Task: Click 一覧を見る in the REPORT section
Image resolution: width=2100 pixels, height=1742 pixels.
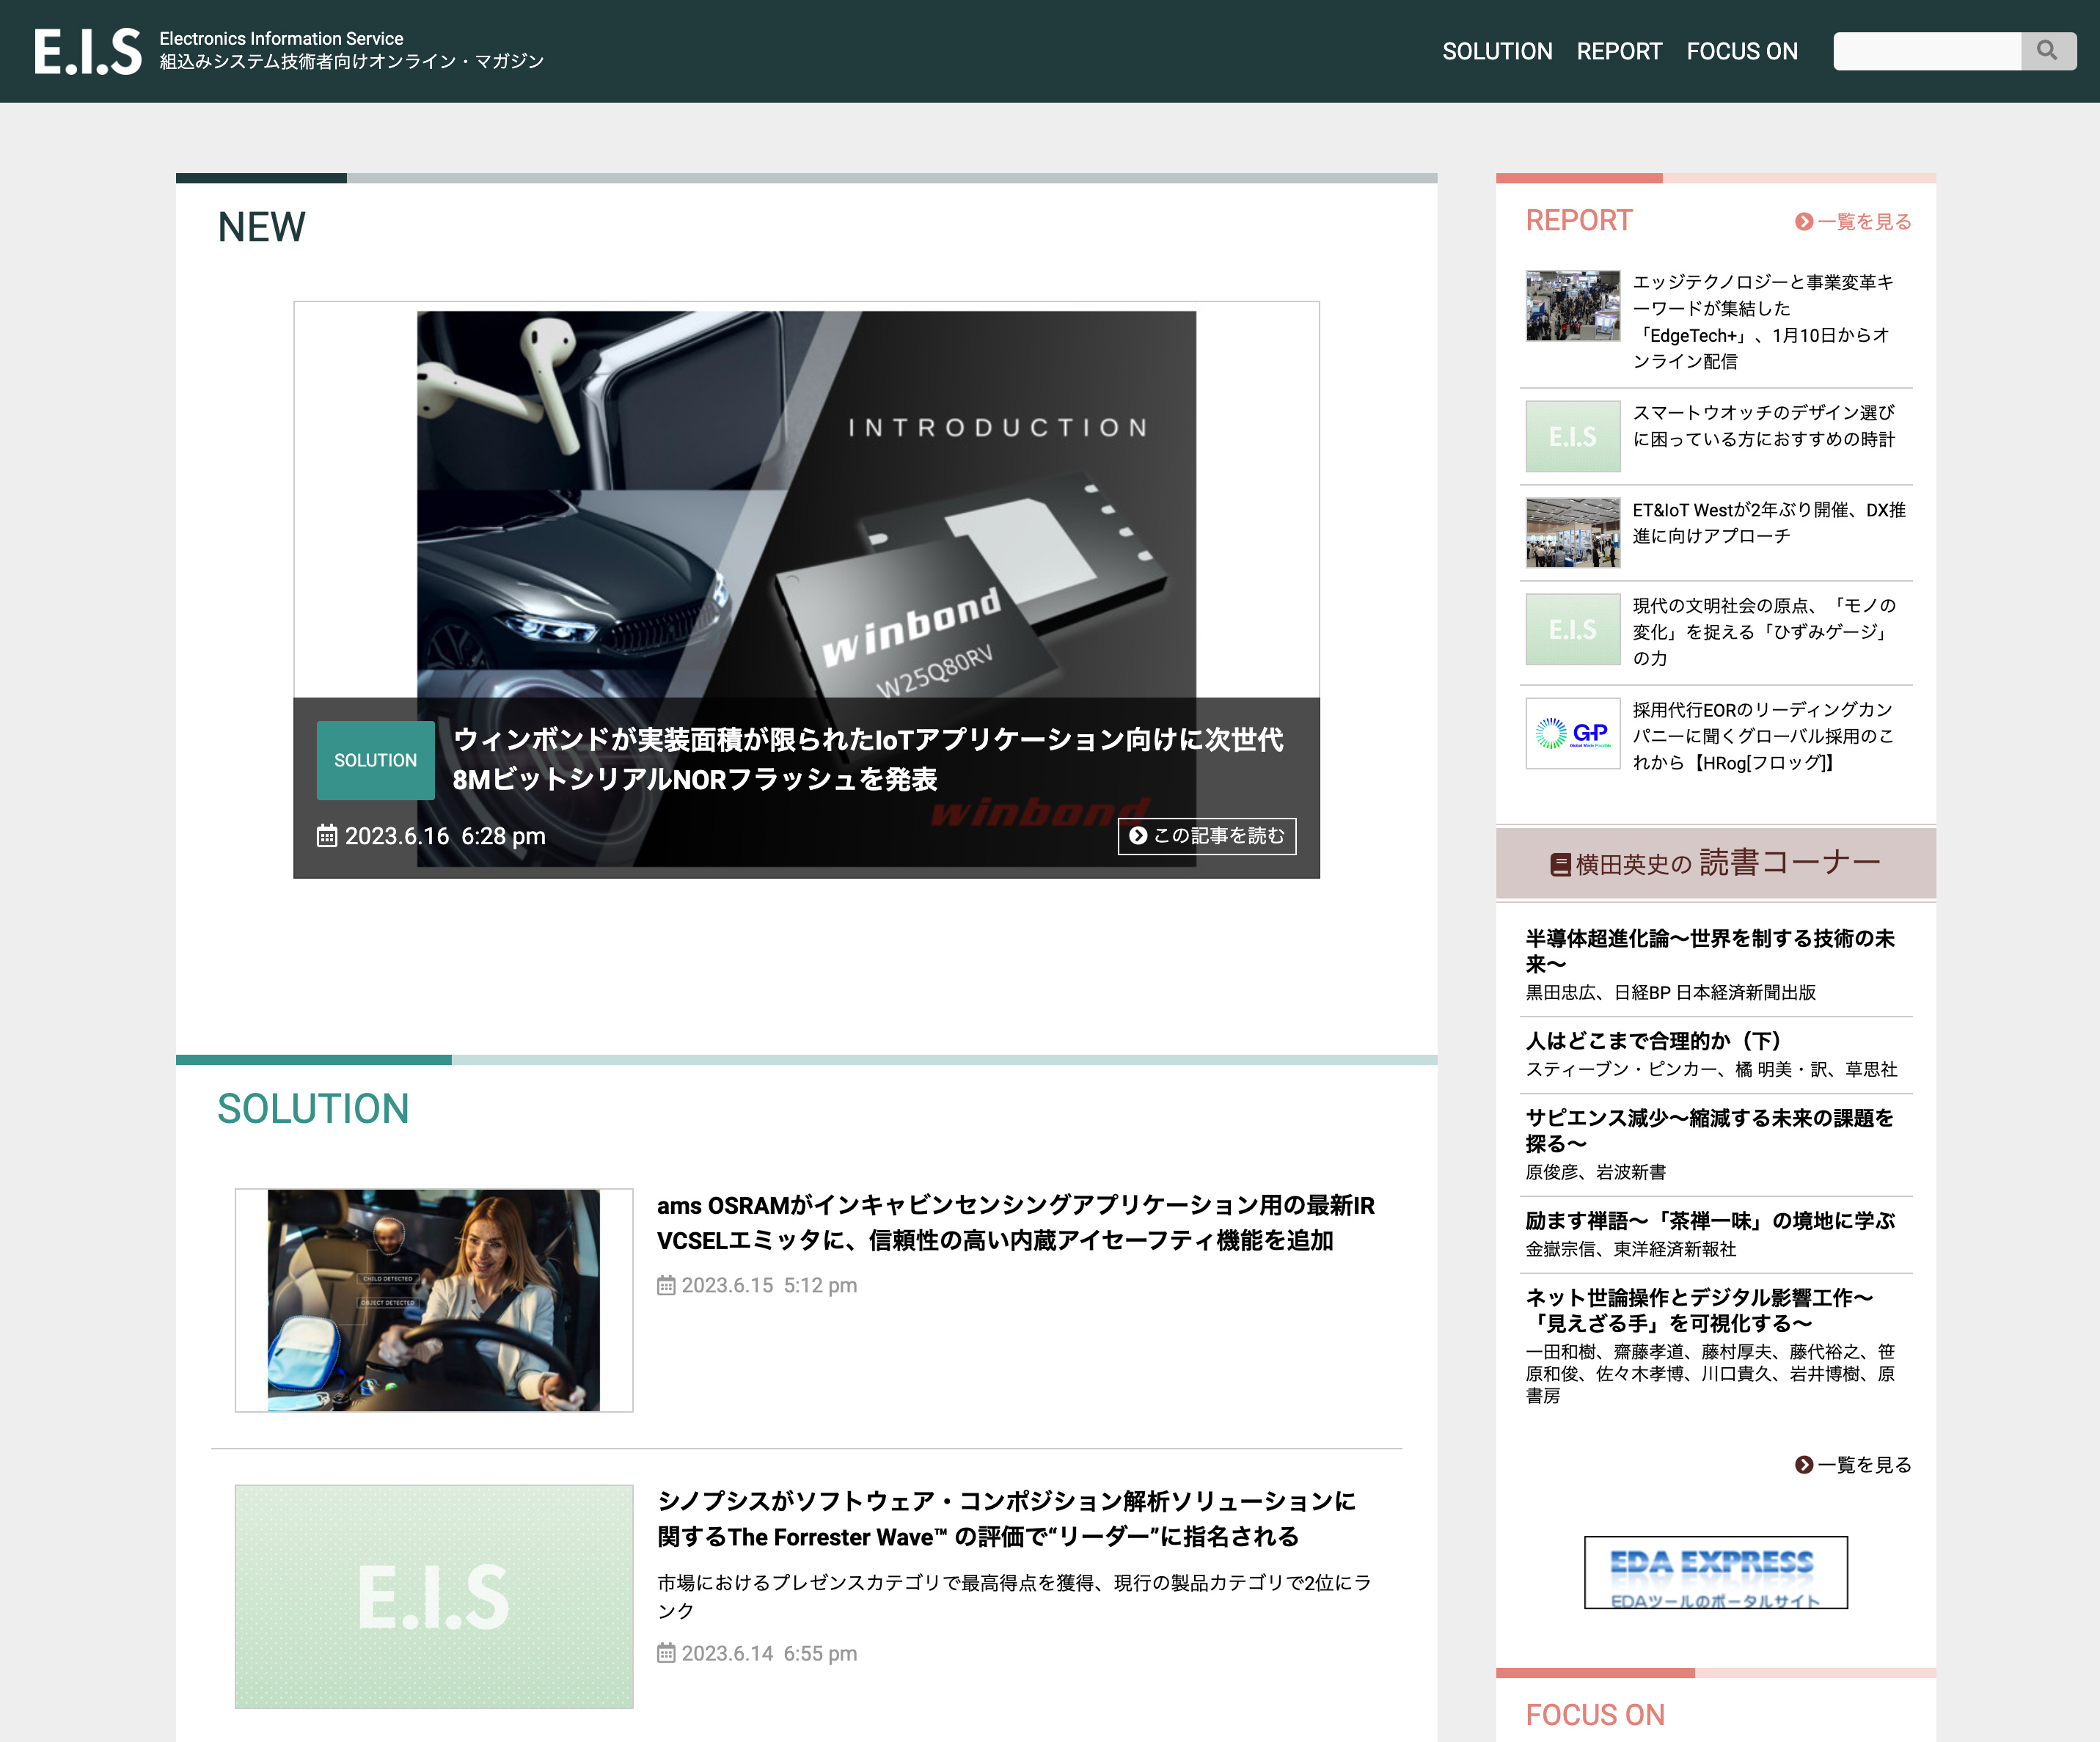Action: 1863,221
